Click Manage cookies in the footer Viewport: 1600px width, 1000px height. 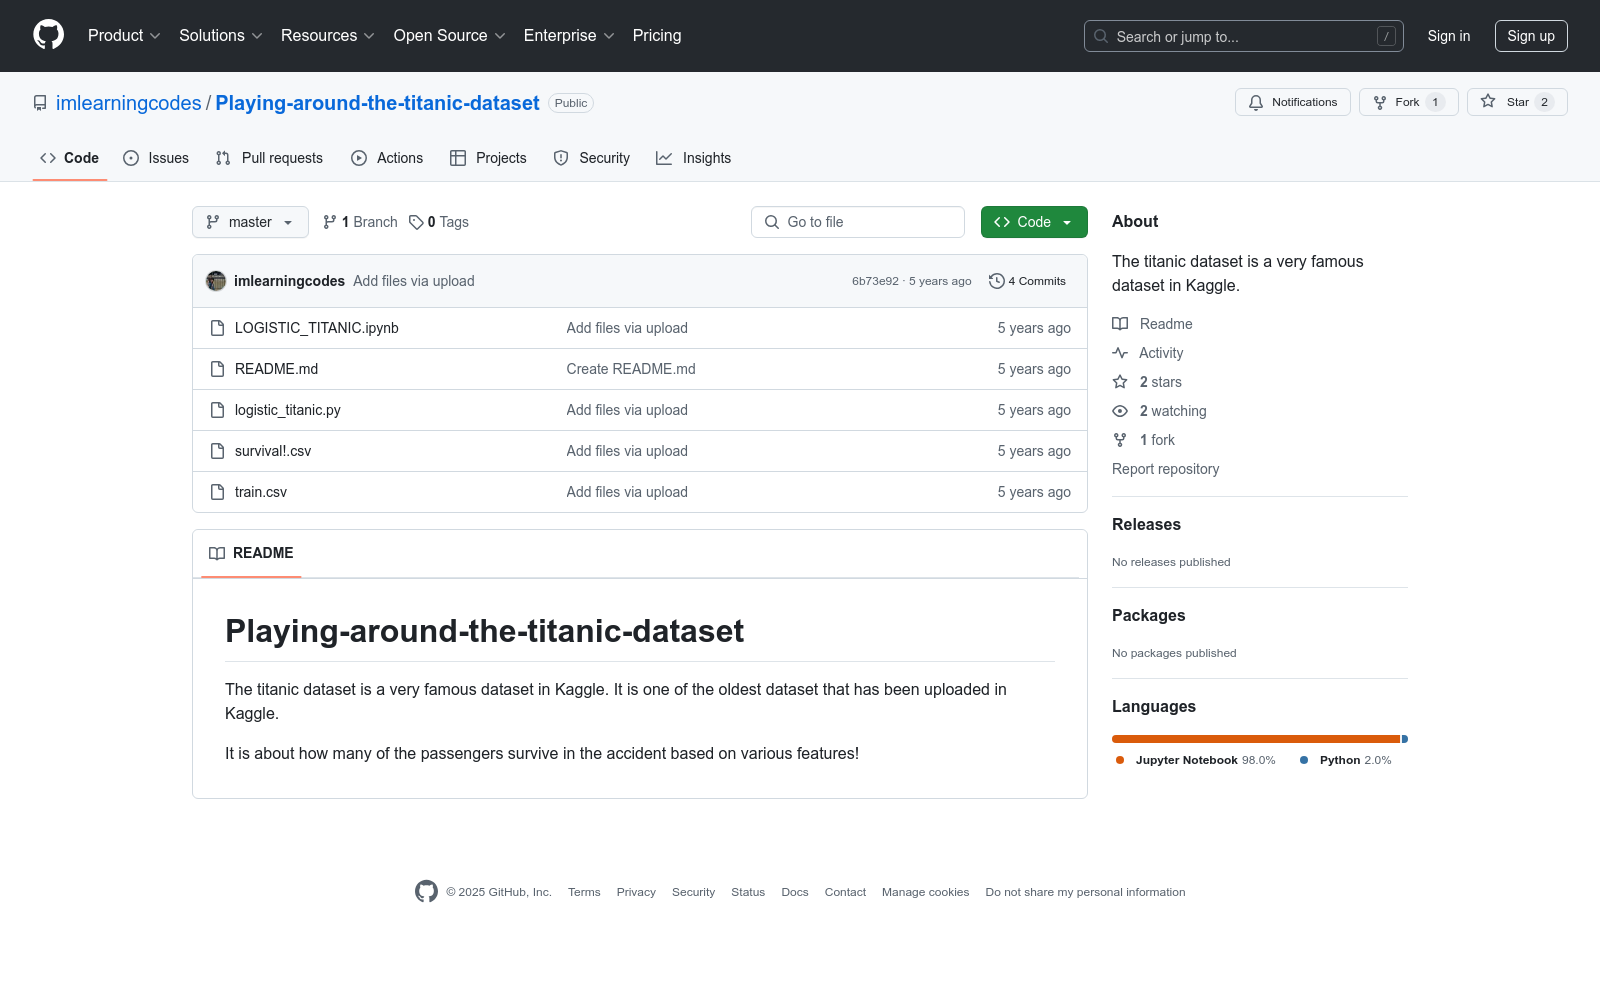click(925, 892)
